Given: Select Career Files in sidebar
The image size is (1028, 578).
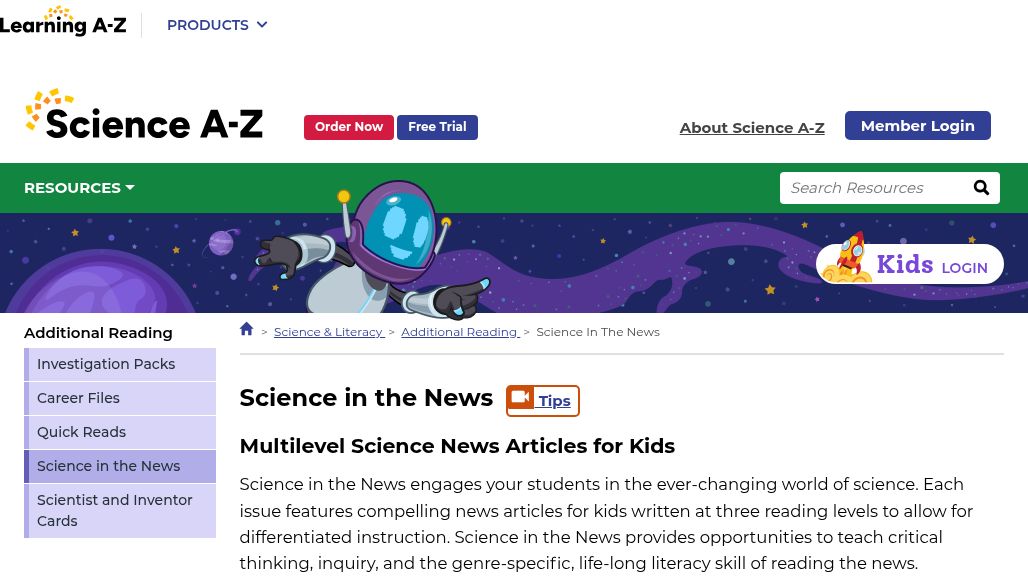Looking at the screenshot, I should [x=78, y=398].
